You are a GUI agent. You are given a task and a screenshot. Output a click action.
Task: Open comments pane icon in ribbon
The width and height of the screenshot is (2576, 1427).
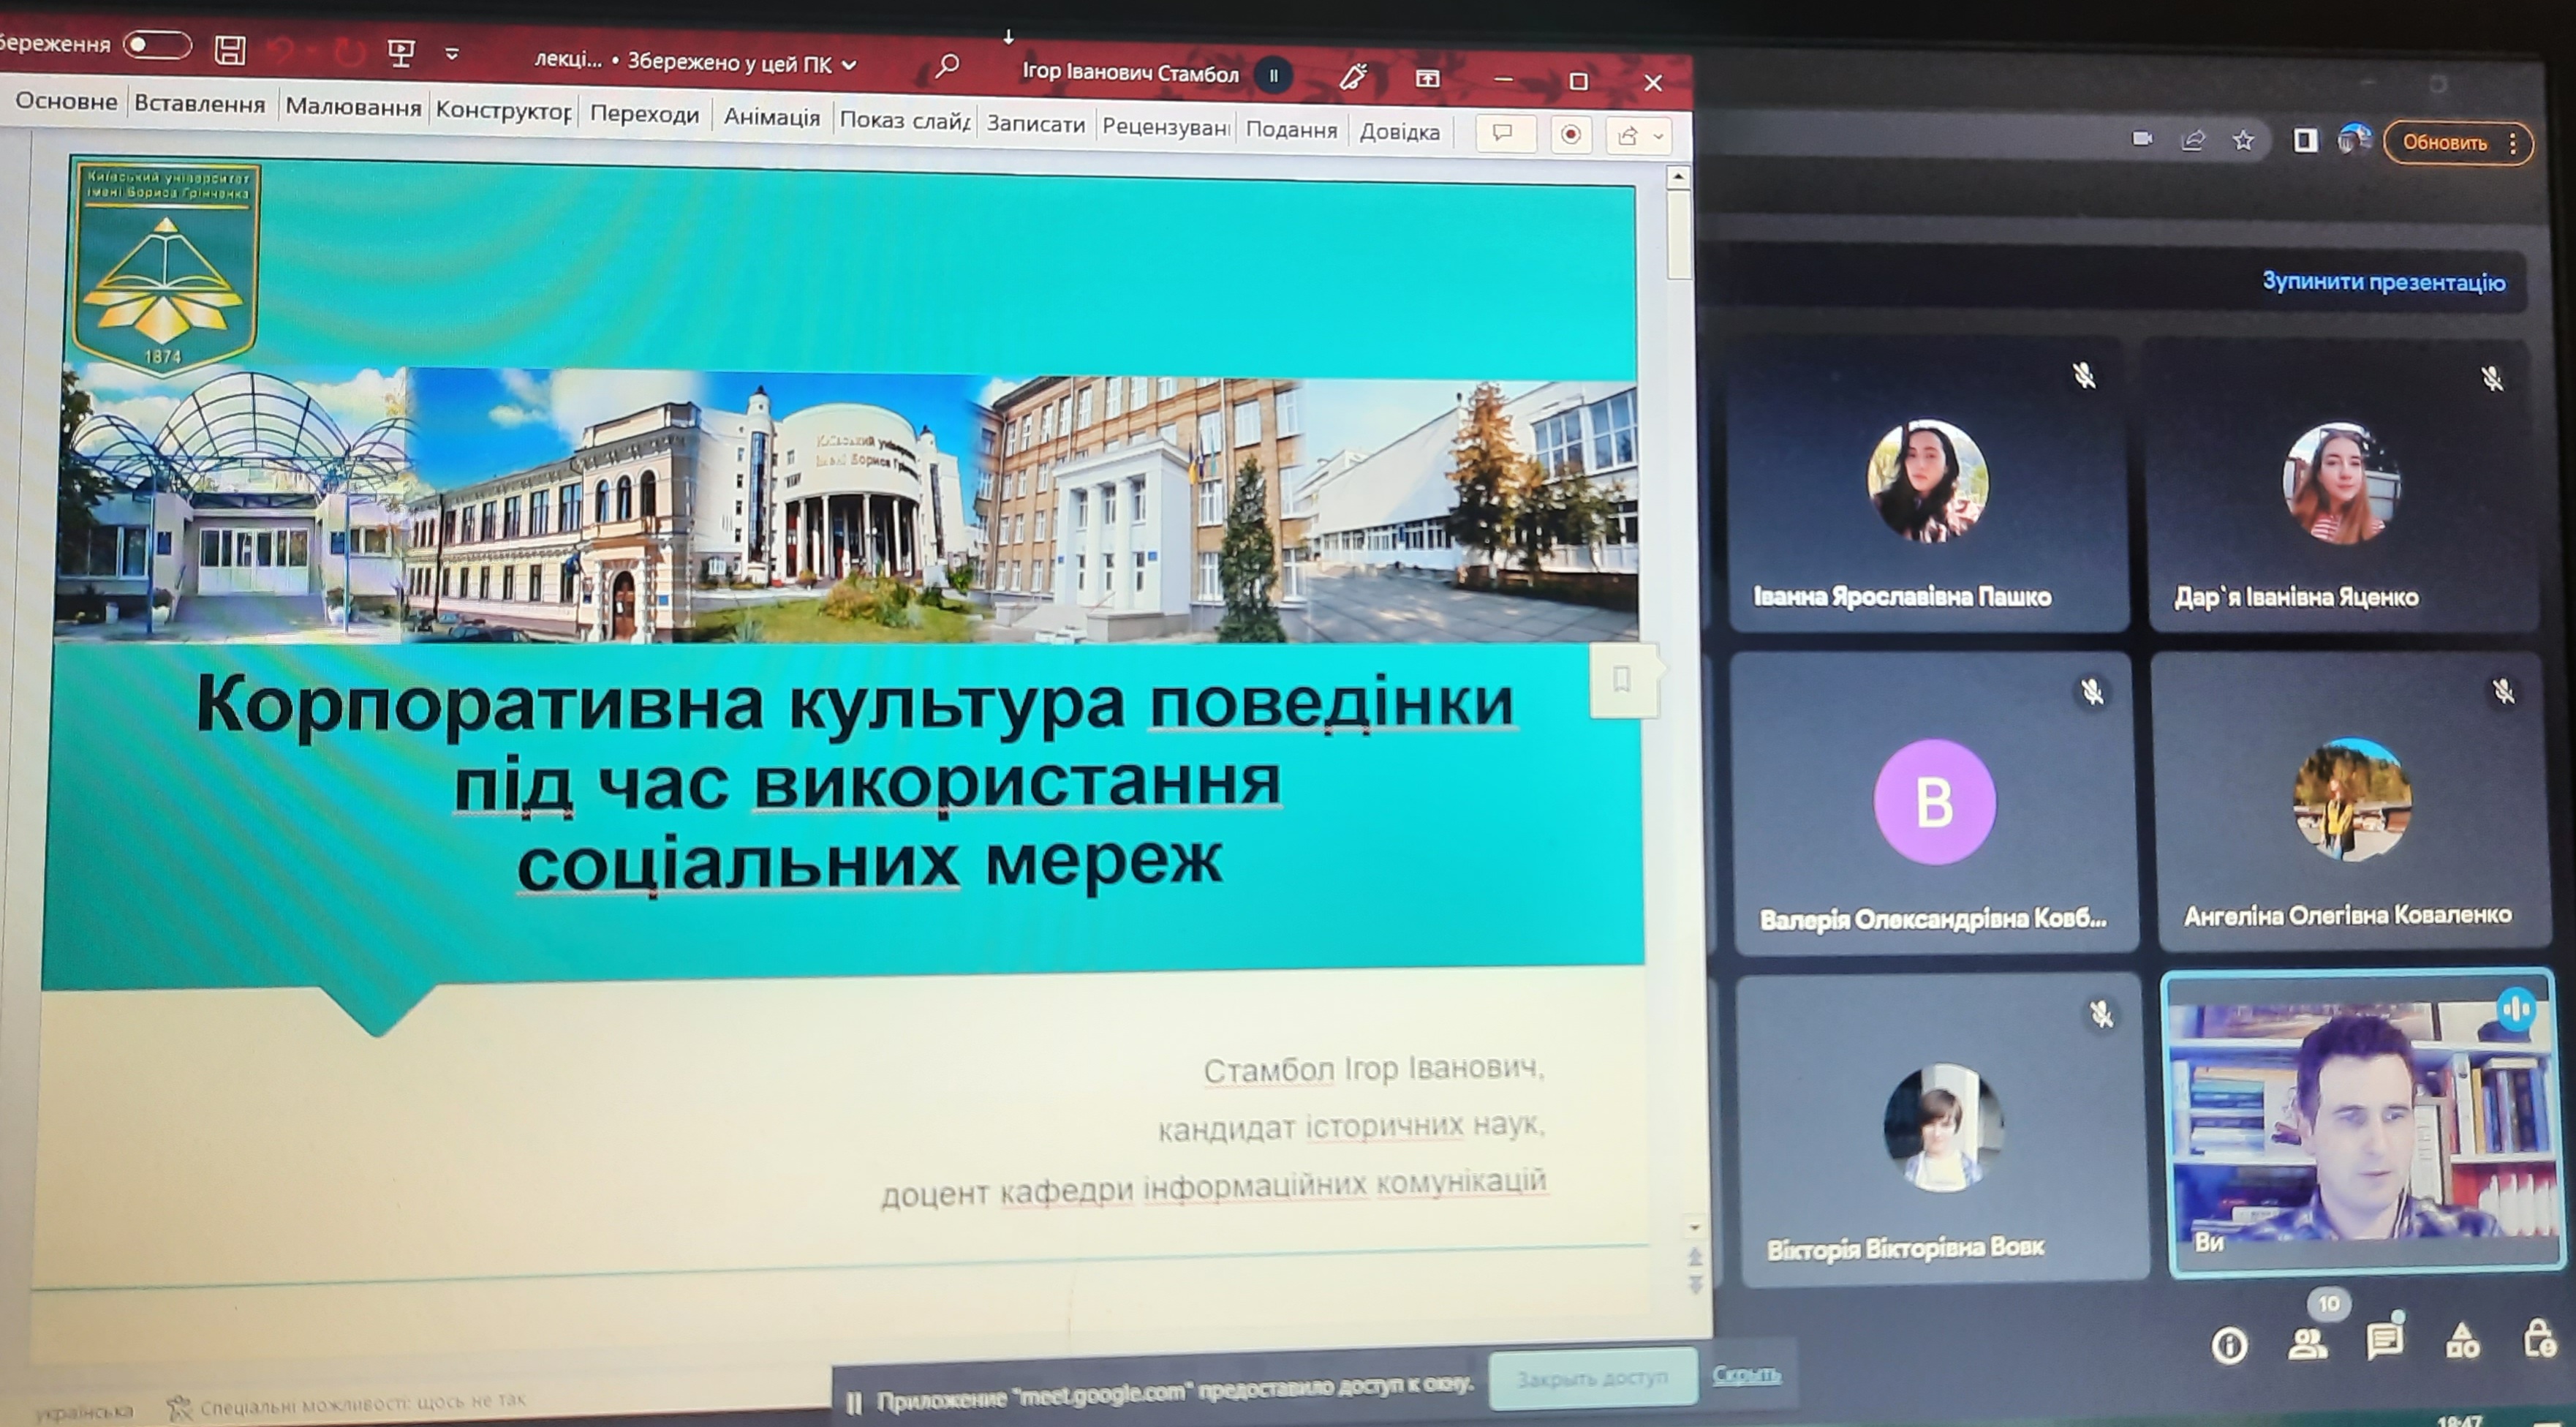click(1503, 133)
